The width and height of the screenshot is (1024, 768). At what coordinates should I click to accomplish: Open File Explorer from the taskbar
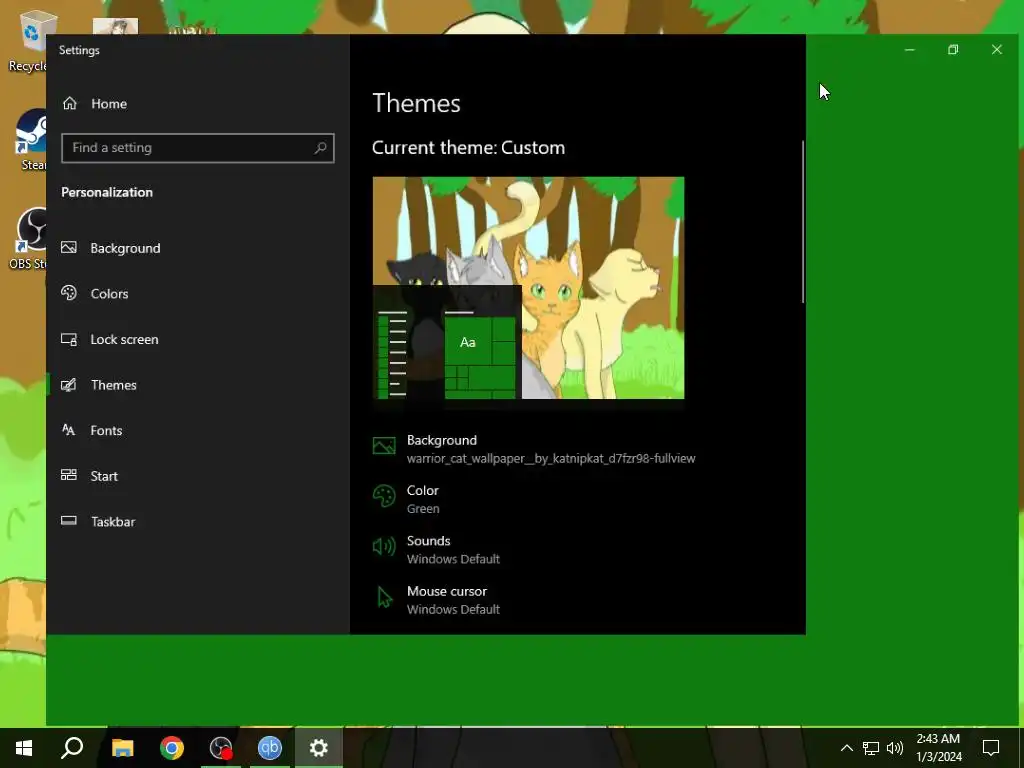coord(122,748)
